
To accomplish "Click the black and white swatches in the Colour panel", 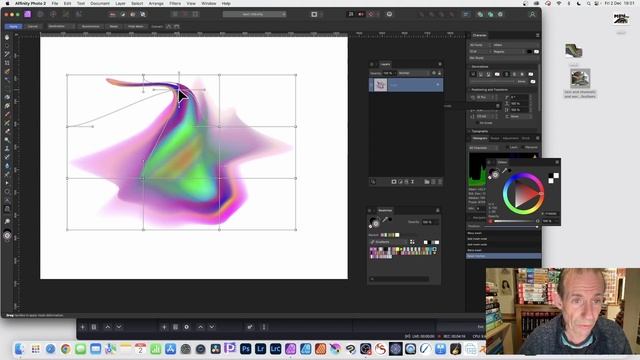I will pos(553,178).
